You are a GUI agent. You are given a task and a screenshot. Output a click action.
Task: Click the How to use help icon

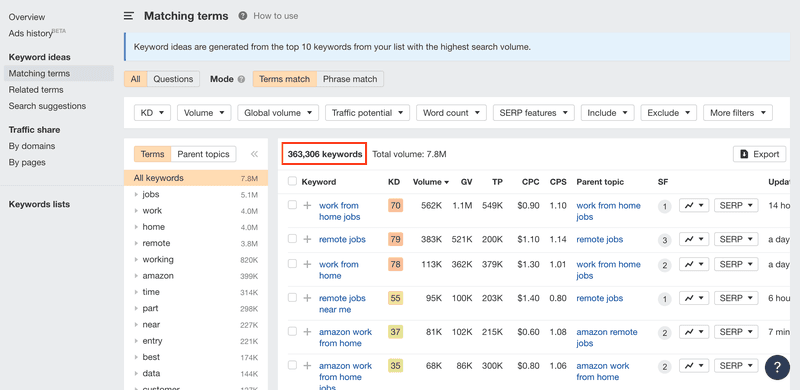click(243, 16)
